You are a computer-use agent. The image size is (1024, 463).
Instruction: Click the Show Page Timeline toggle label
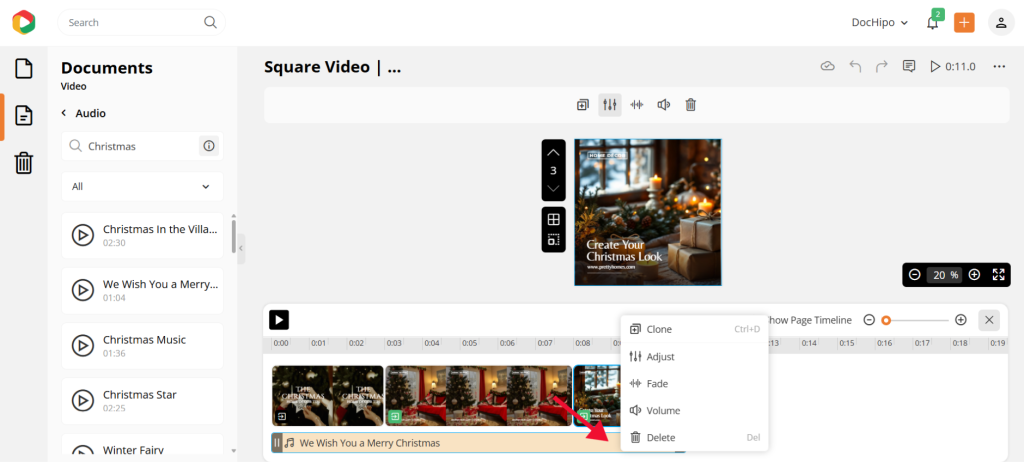(x=810, y=320)
